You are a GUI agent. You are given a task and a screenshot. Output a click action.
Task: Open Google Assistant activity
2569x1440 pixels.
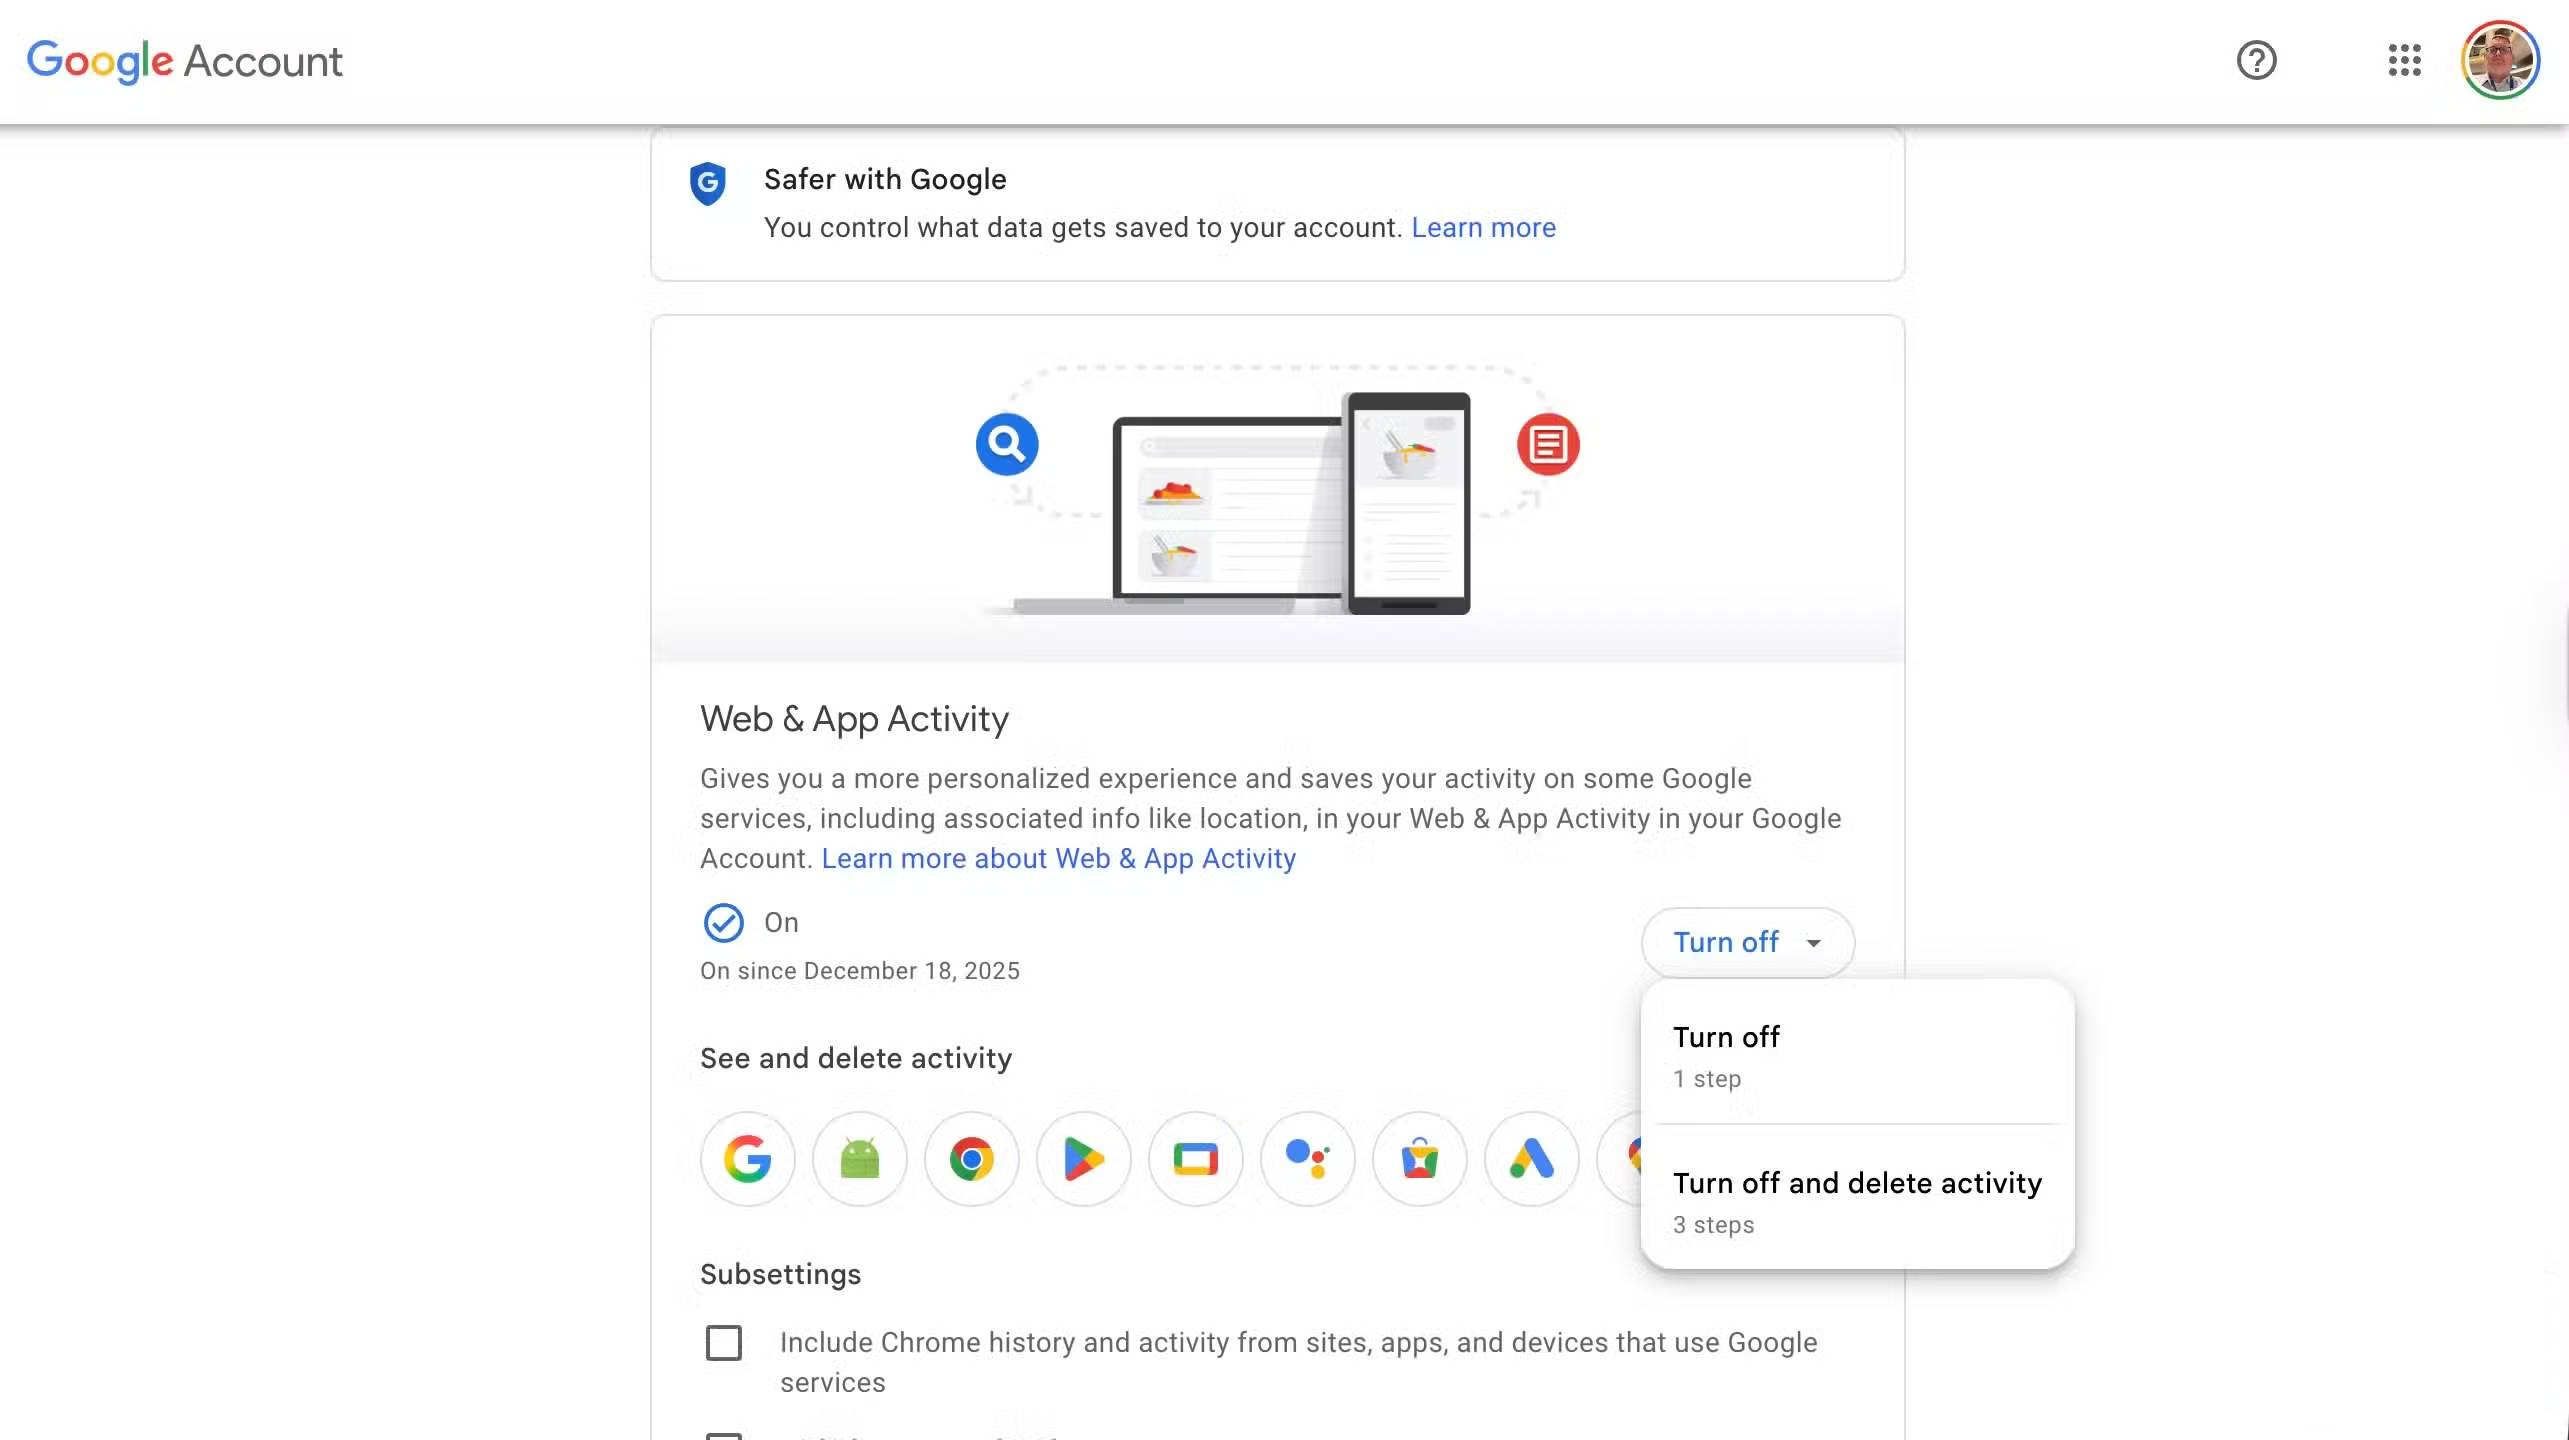coord(1307,1158)
